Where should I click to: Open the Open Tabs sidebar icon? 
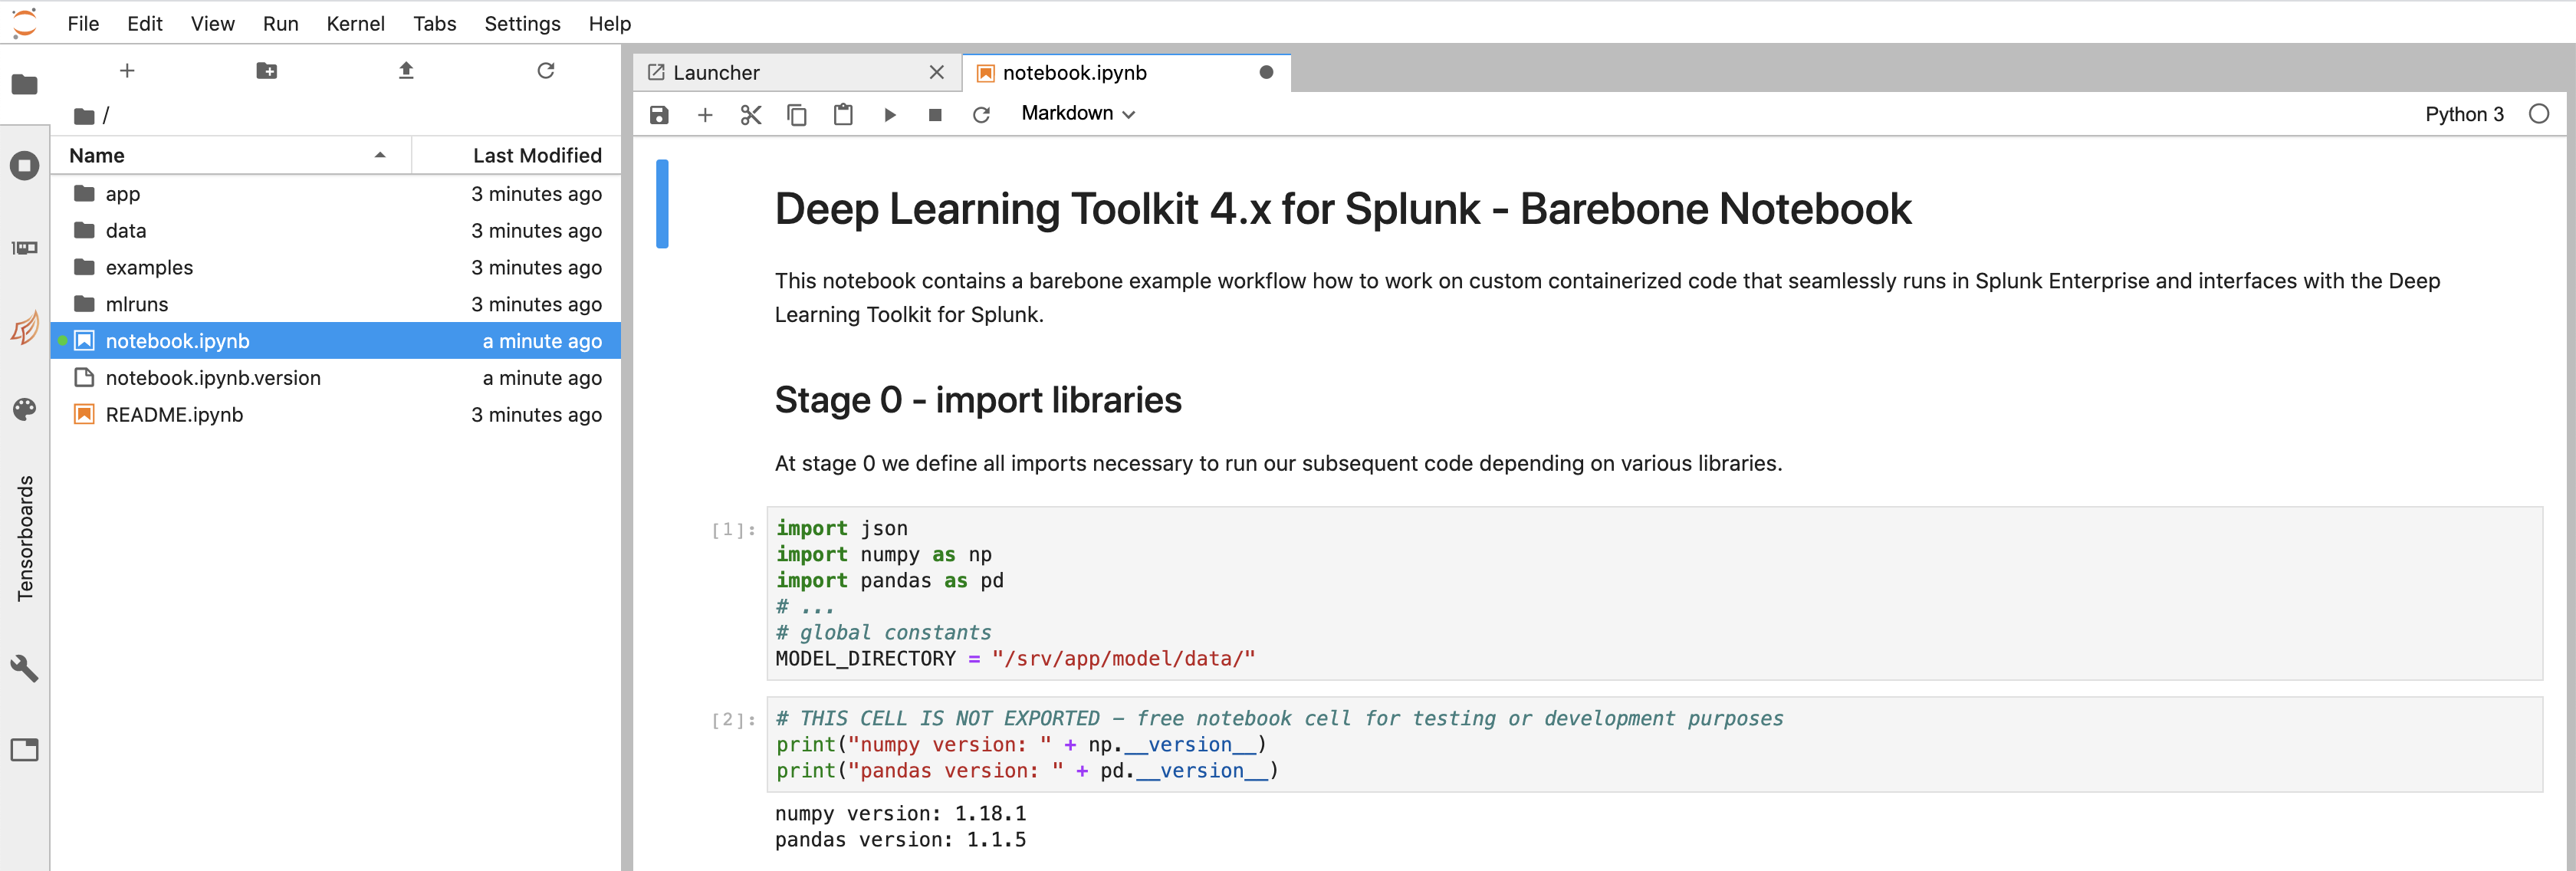(x=24, y=750)
